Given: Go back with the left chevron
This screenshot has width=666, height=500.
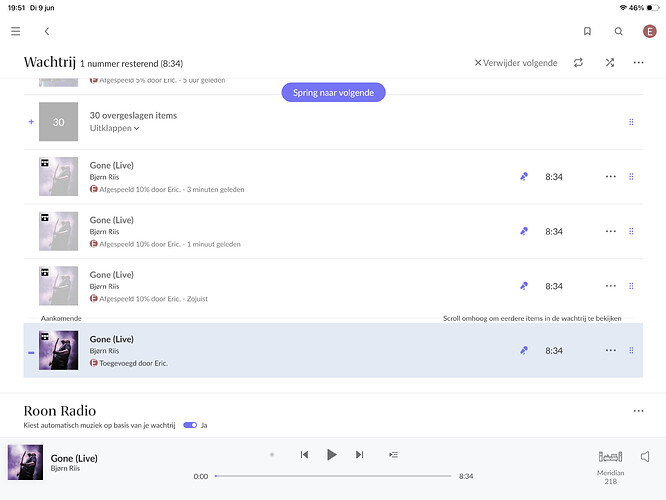Looking at the screenshot, I should pos(47,31).
